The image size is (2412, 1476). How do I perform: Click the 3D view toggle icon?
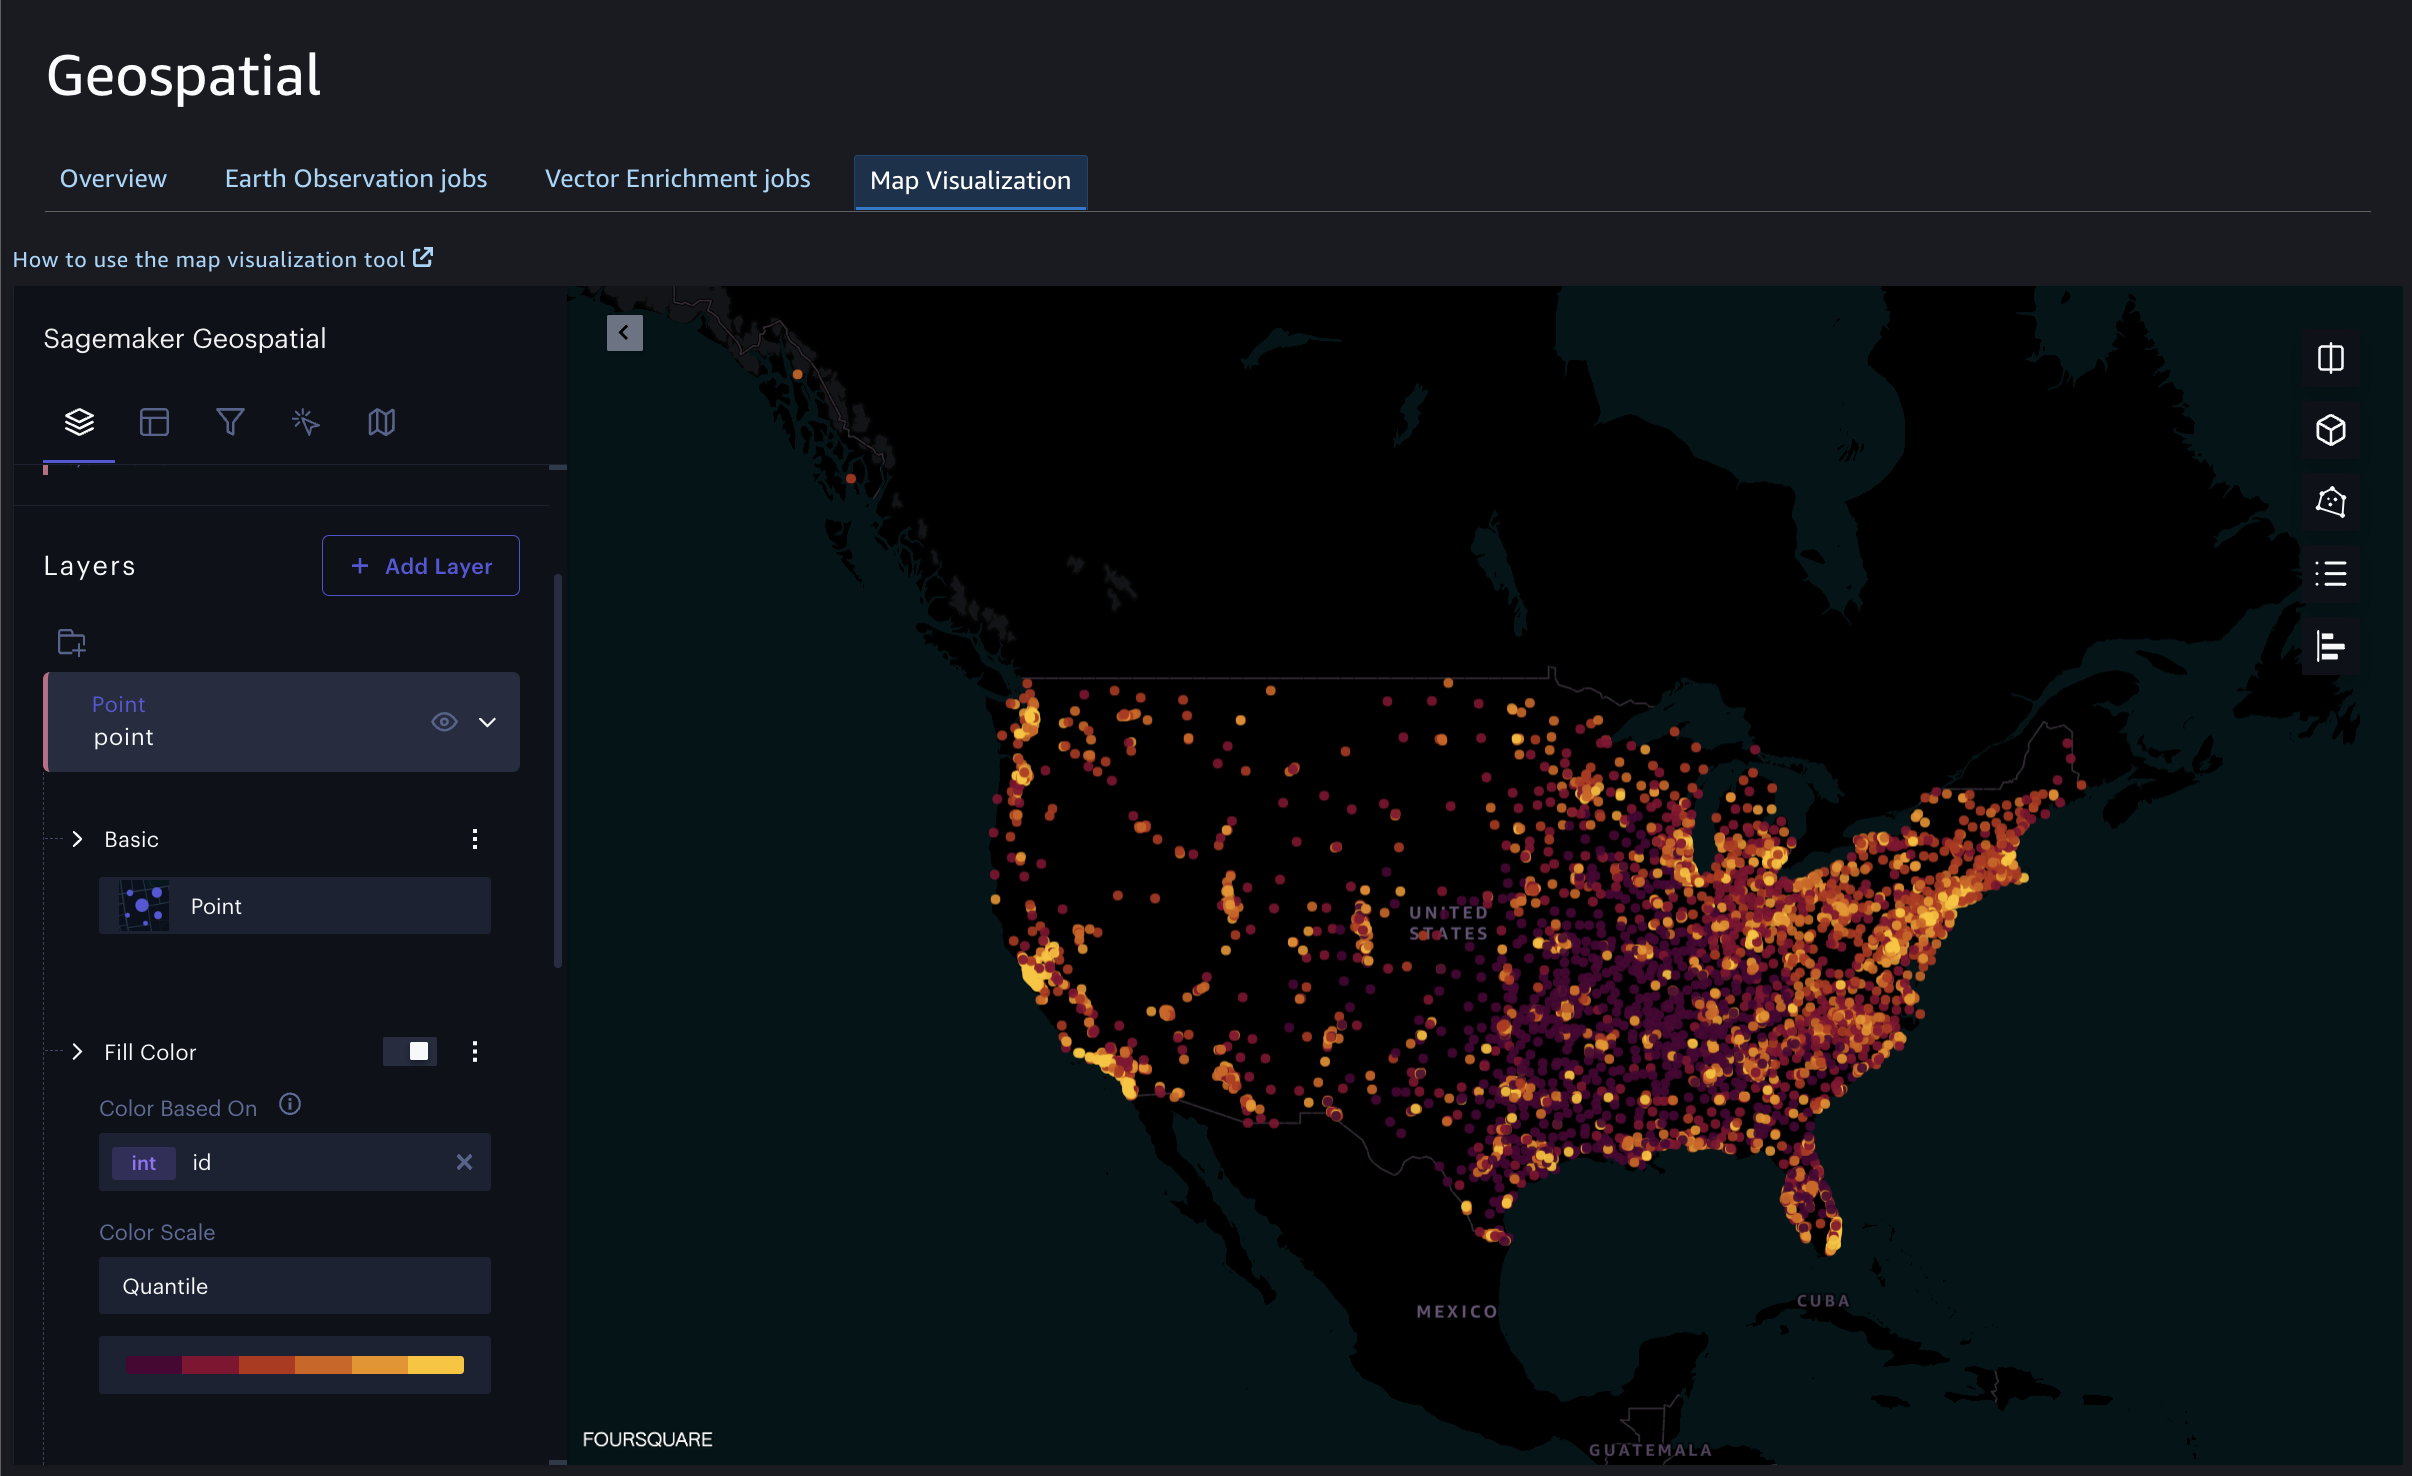coord(2331,429)
